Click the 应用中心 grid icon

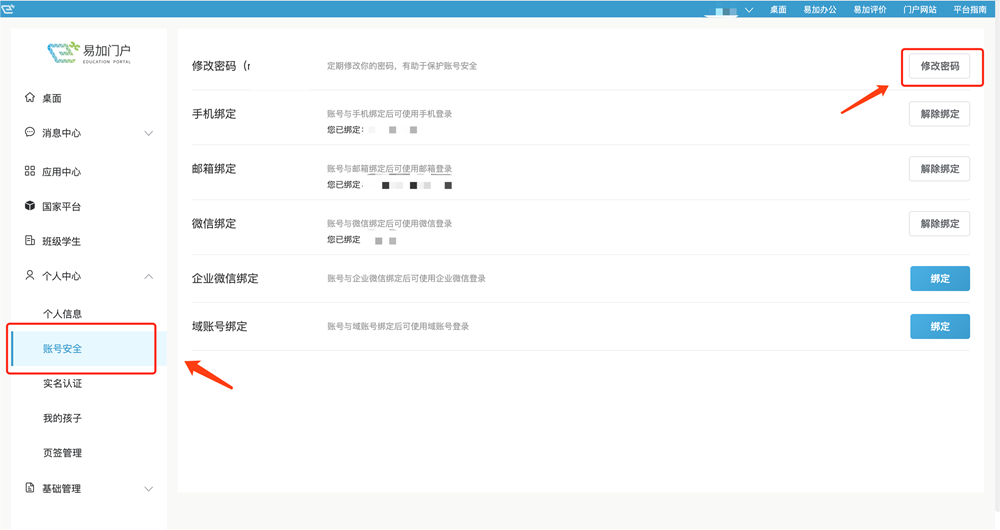29,171
